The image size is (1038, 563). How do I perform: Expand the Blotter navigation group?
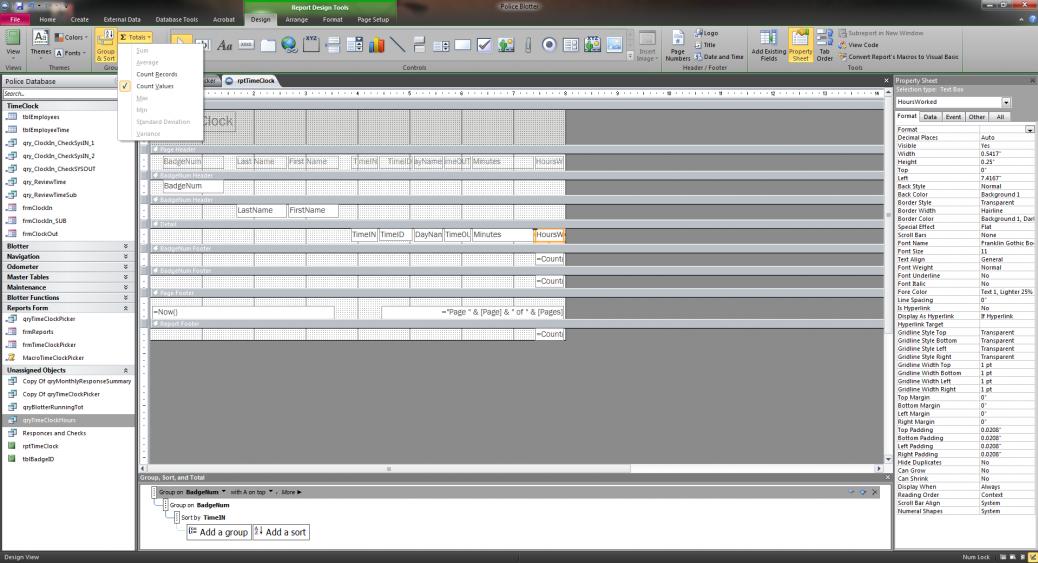pos(126,246)
